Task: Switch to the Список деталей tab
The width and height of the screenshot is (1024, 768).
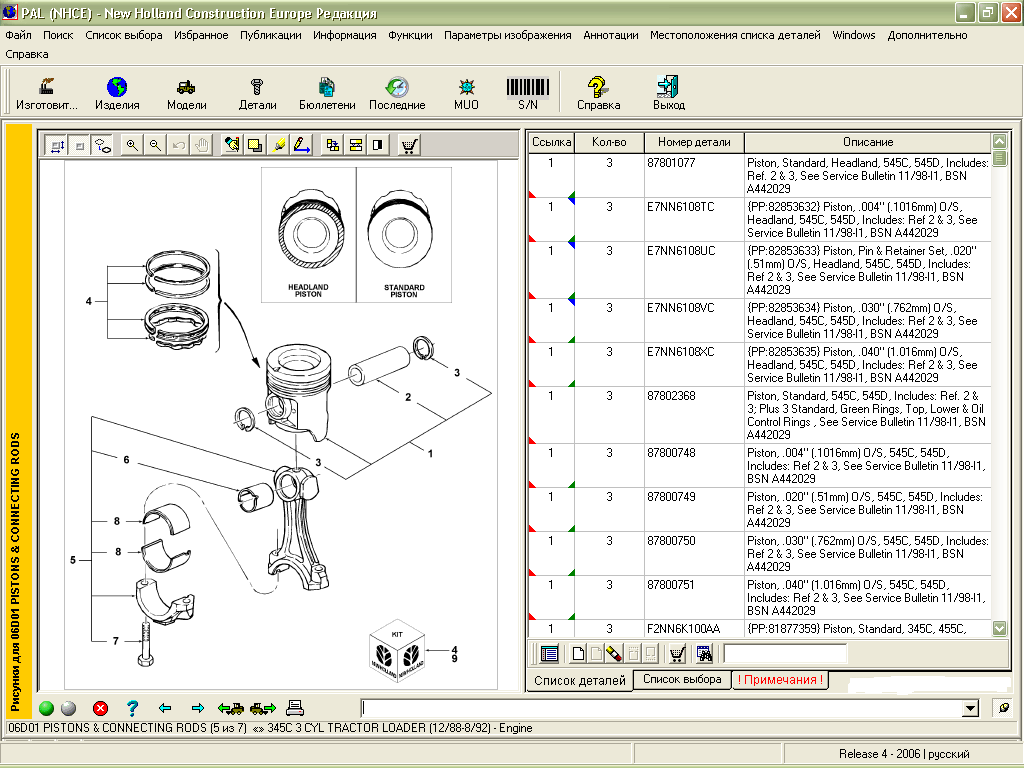Action: pyautogui.click(x=580, y=680)
